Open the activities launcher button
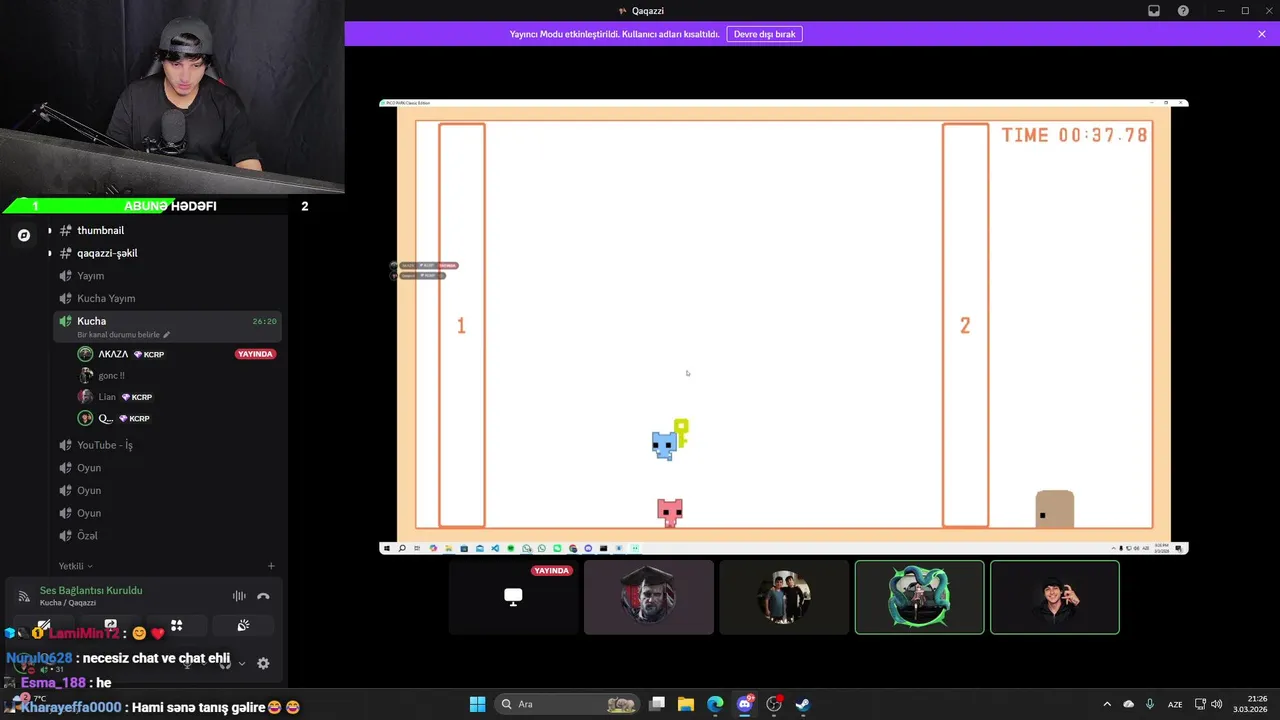This screenshot has width=1280, height=720. 177,626
